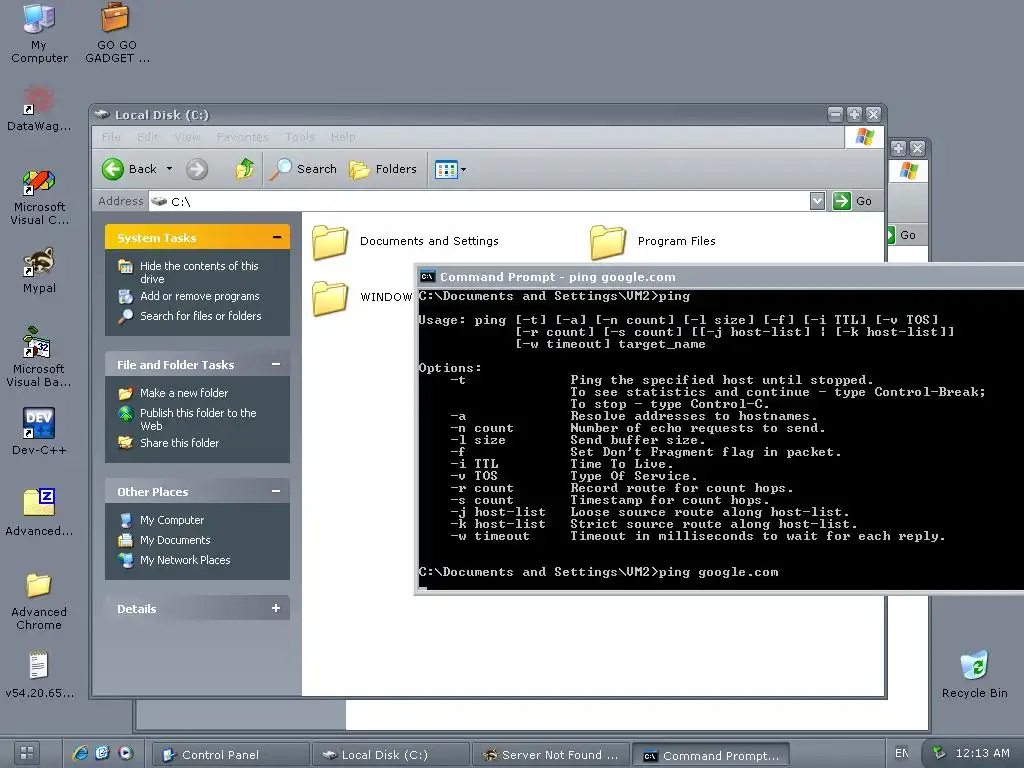Open the GO GO GADGET briefcase icon
This screenshot has height=768, width=1024.
coord(116,33)
